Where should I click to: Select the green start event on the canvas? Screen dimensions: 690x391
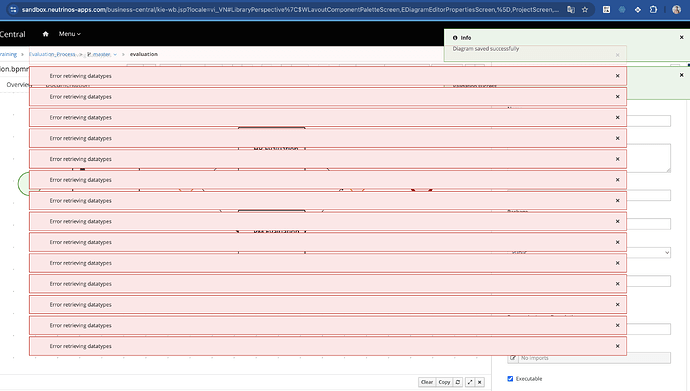(x=23, y=183)
